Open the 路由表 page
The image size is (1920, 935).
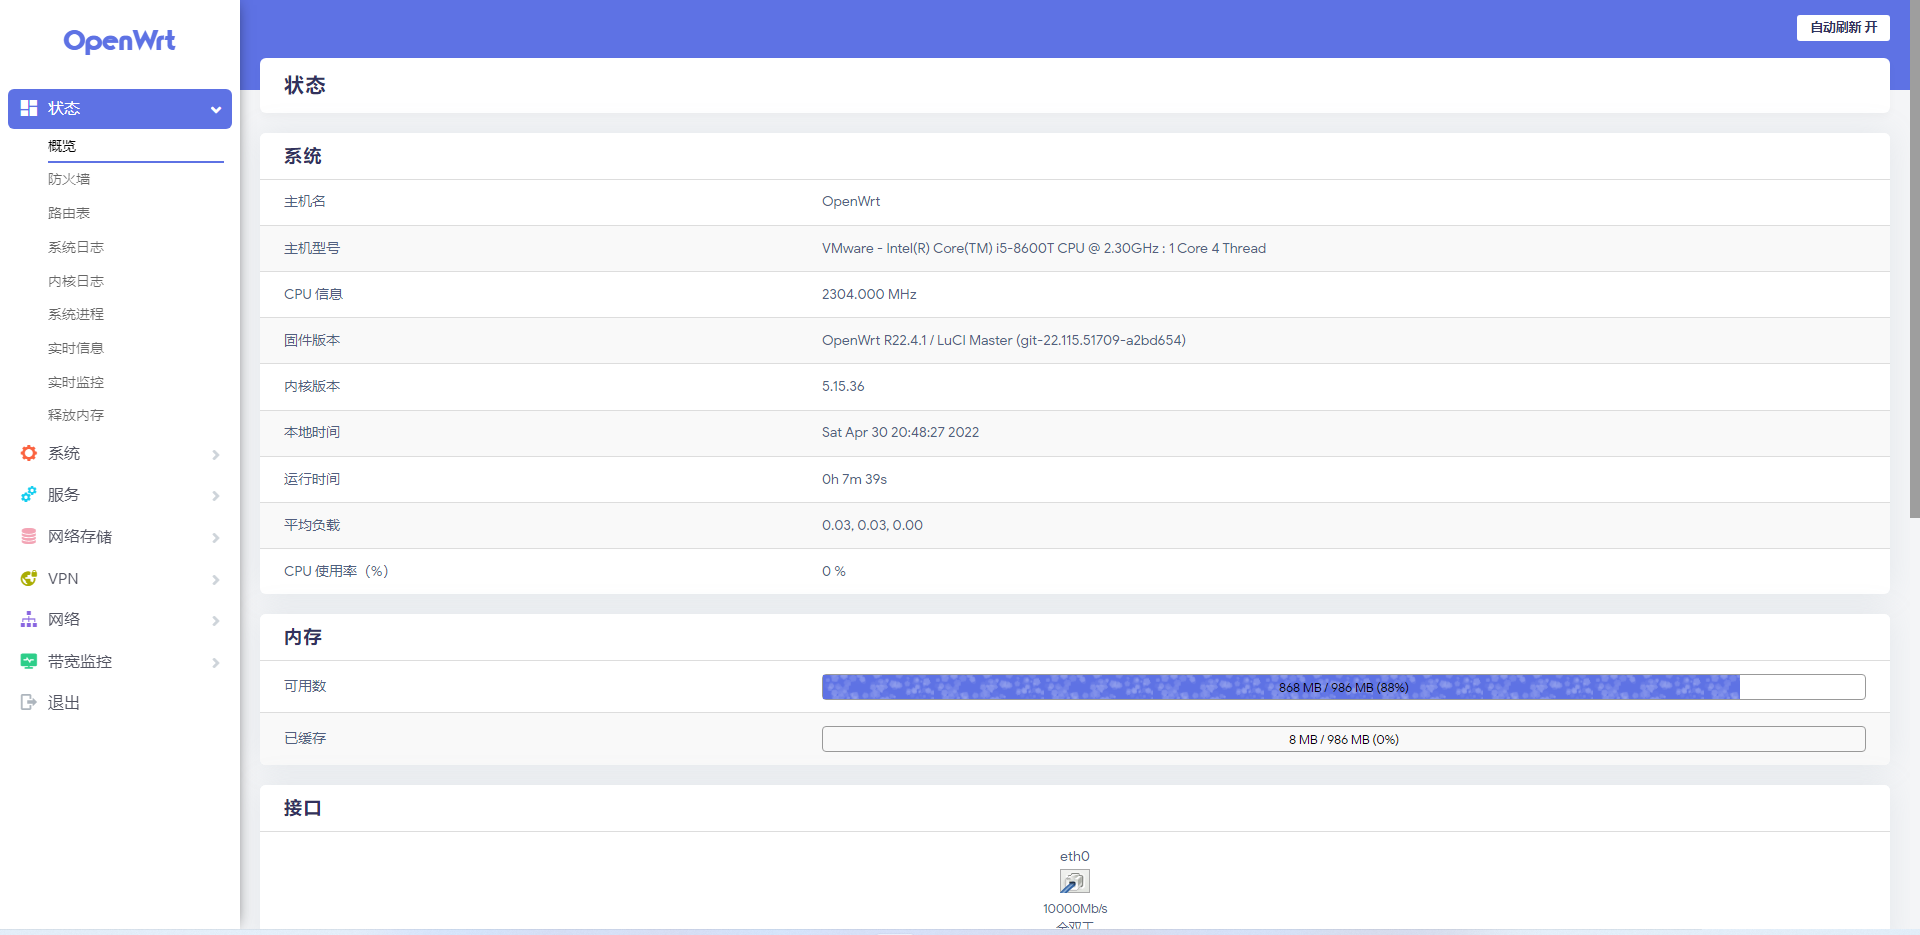(69, 213)
